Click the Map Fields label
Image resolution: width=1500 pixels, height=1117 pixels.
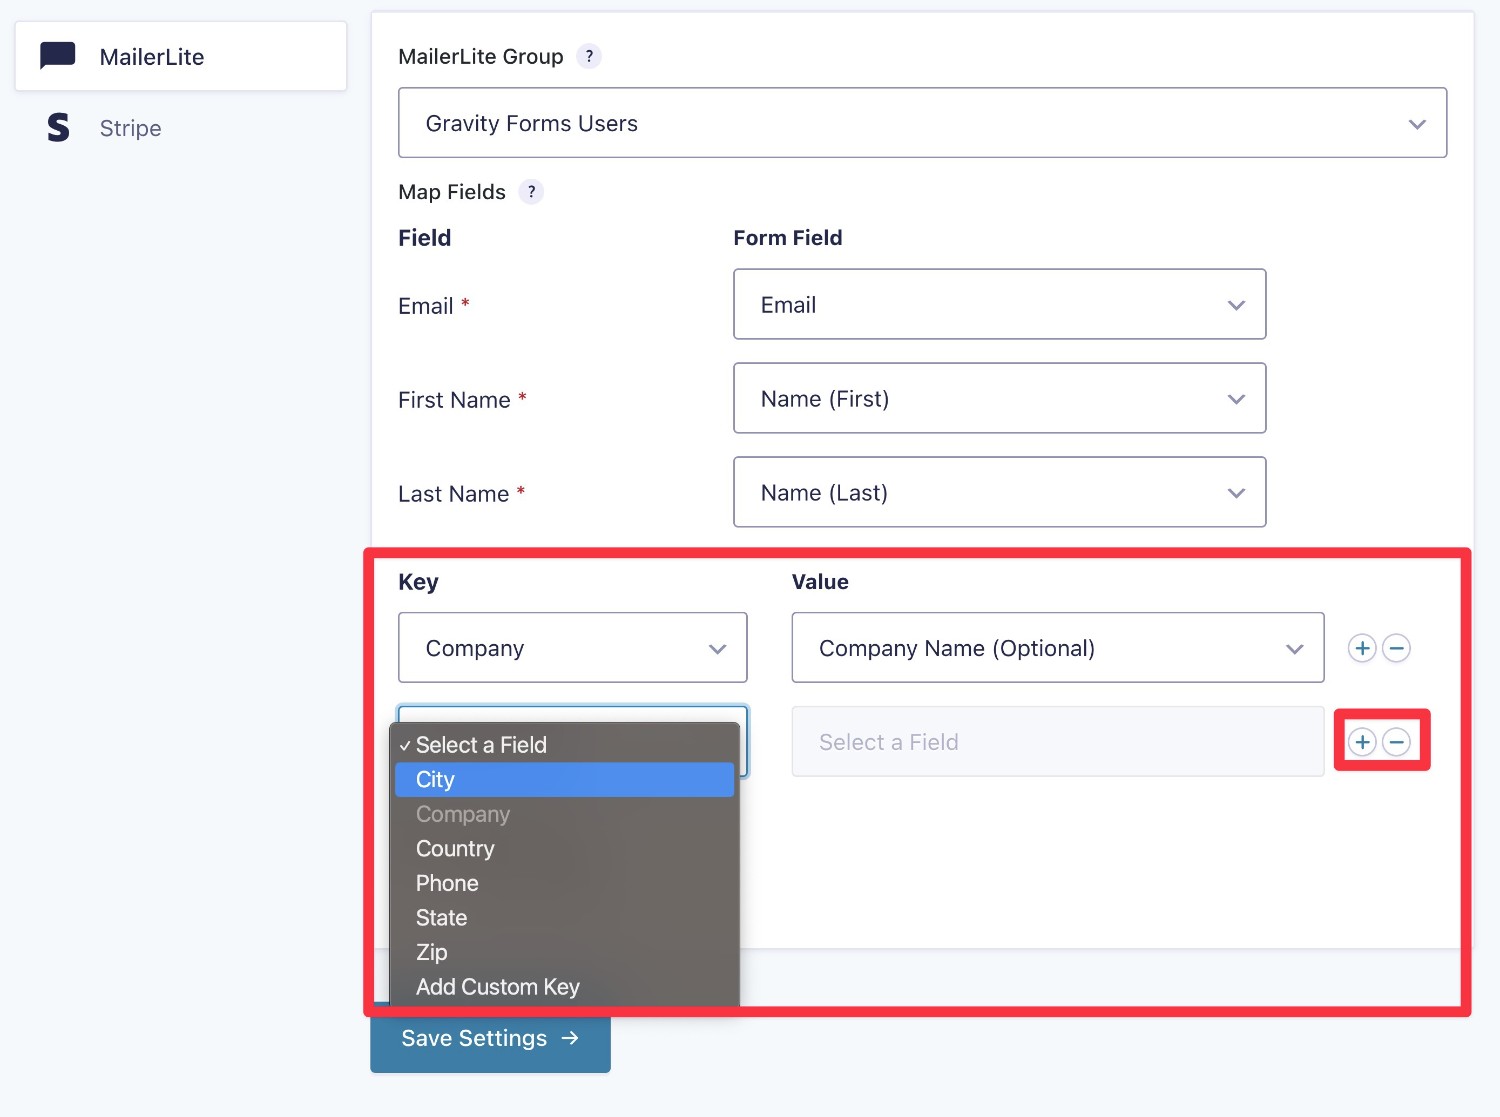coord(452,192)
